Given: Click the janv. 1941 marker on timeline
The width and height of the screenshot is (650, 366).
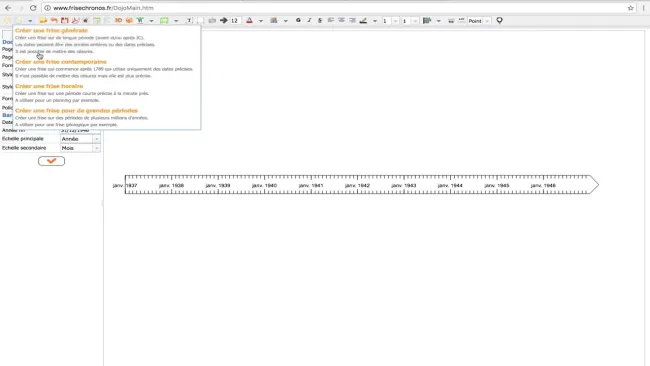Looking at the screenshot, I should 311,186.
